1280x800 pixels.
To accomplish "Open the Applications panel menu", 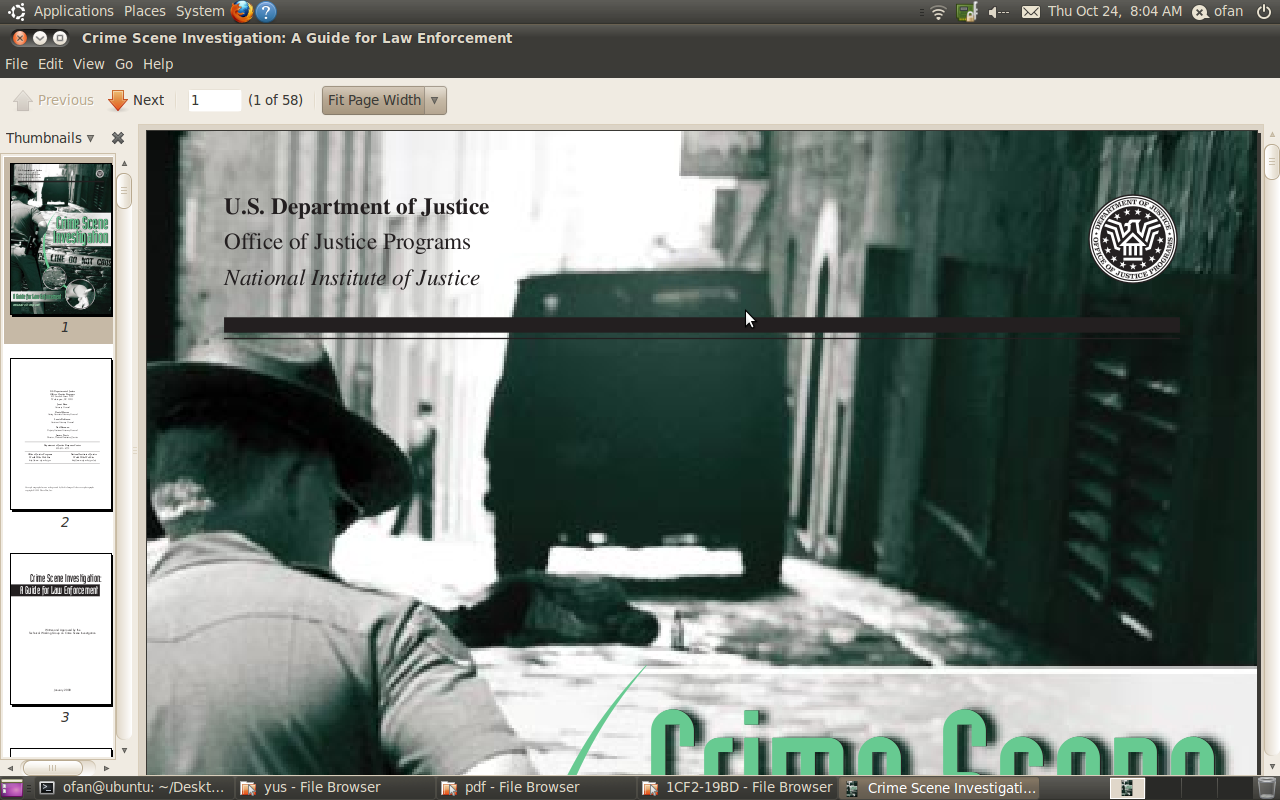I will [74, 12].
